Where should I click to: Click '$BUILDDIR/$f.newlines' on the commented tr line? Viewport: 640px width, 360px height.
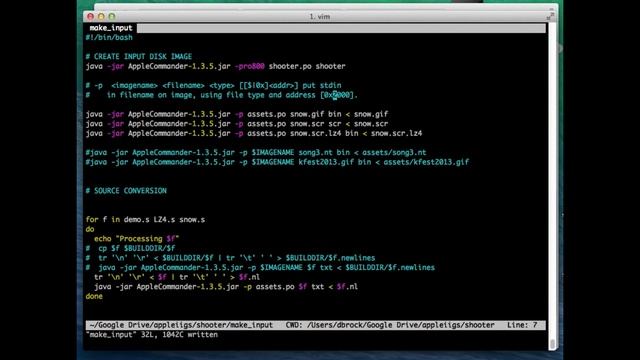330,258
